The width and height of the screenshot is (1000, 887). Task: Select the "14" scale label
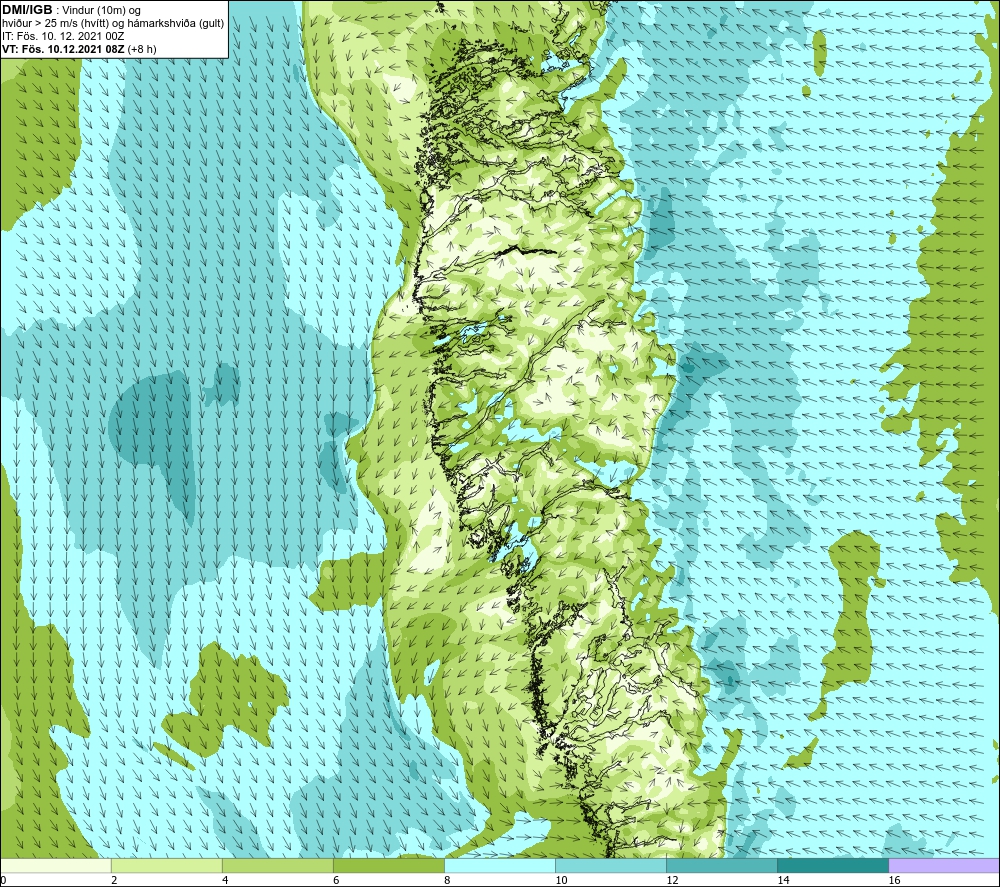coord(783,881)
